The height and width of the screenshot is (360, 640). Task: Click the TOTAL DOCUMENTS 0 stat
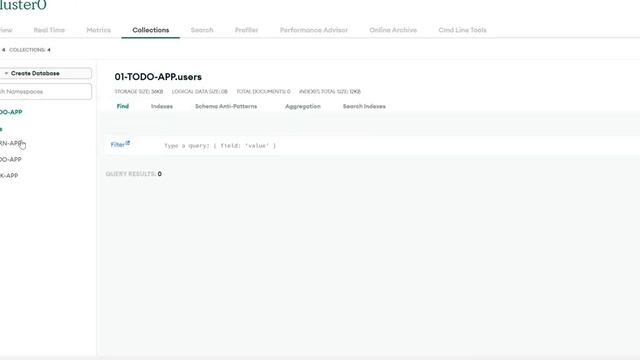click(263, 91)
